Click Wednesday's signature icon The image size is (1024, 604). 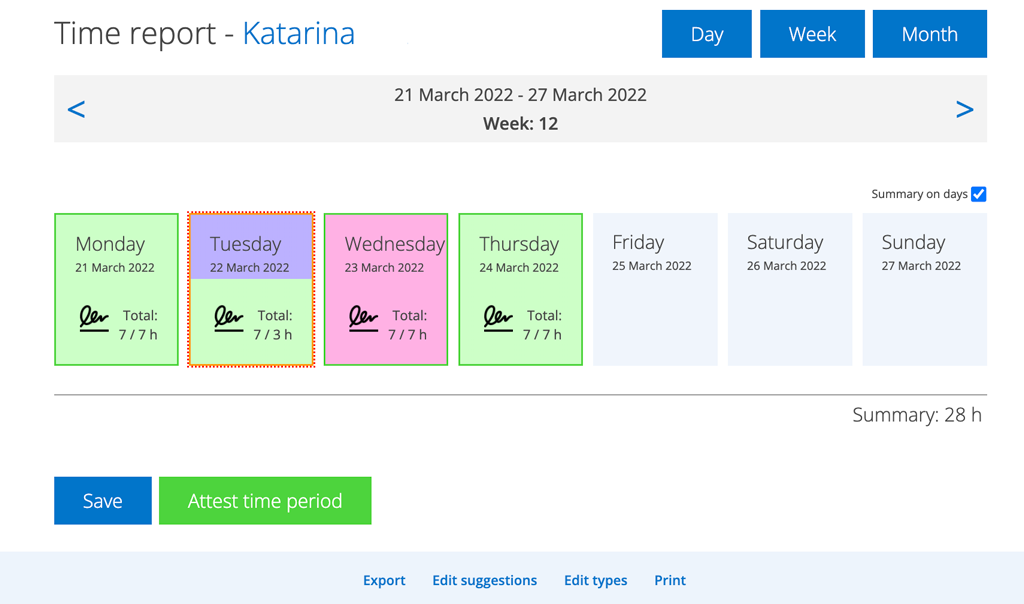[363, 320]
